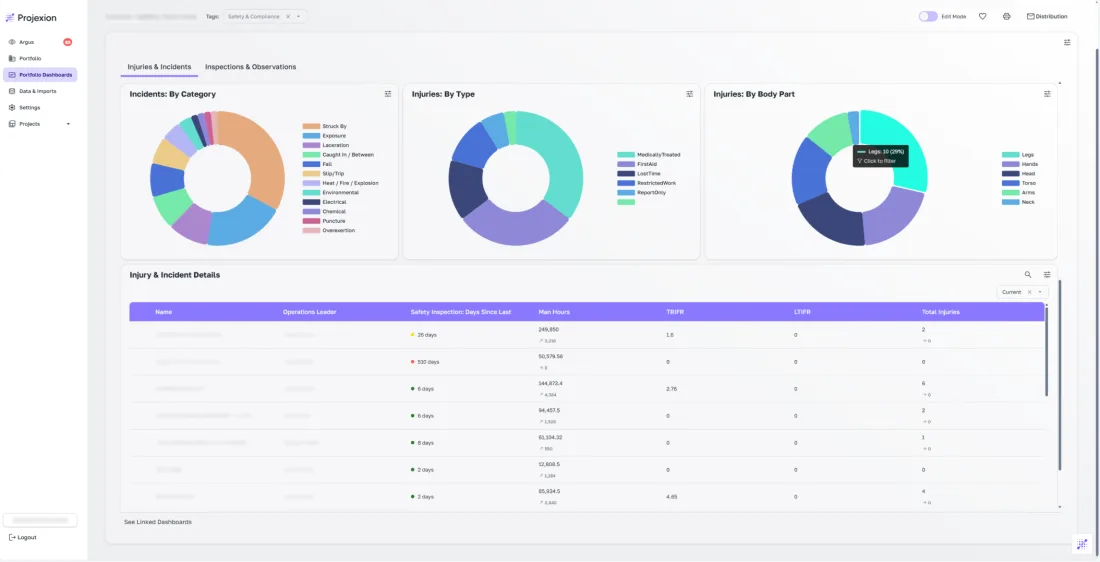Switch to the Inspections & Observations tab

tap(250, 67)
